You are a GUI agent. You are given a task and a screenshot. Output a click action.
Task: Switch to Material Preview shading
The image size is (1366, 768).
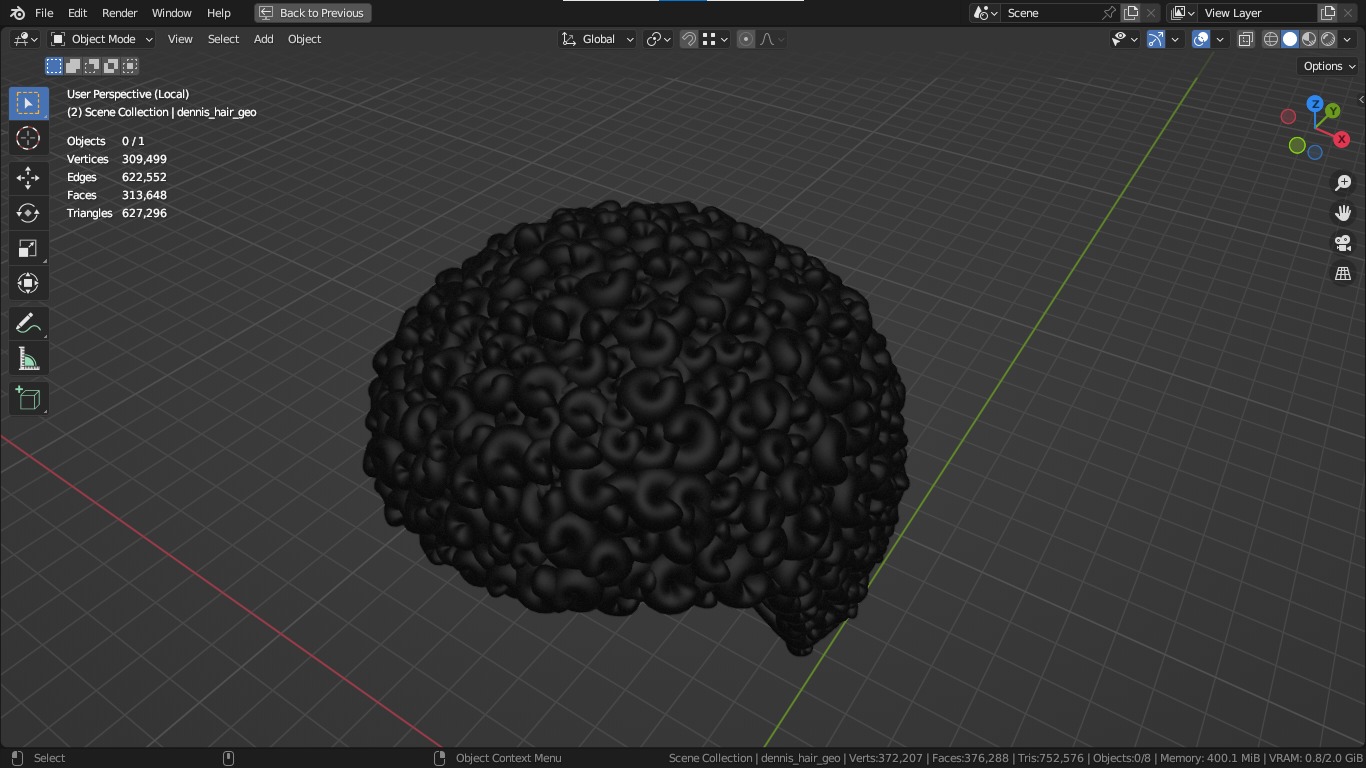click(1309, 39)
